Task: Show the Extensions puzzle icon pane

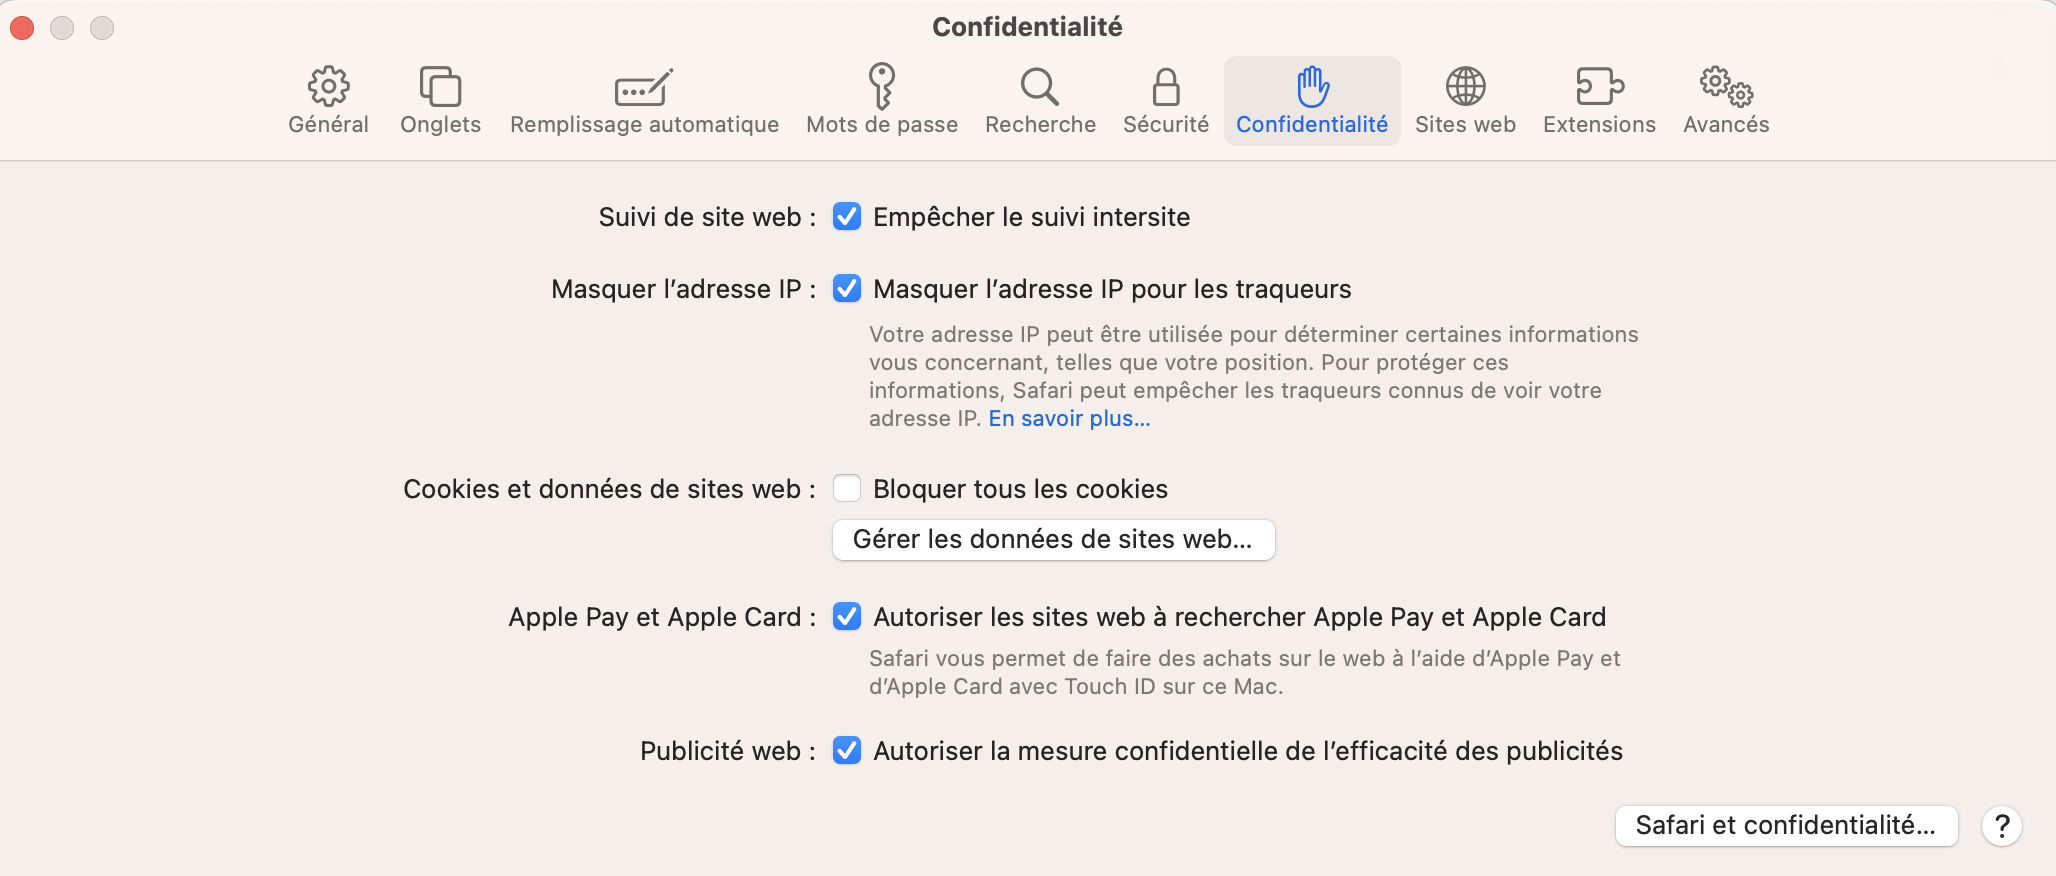Action: pos(1599,88)
